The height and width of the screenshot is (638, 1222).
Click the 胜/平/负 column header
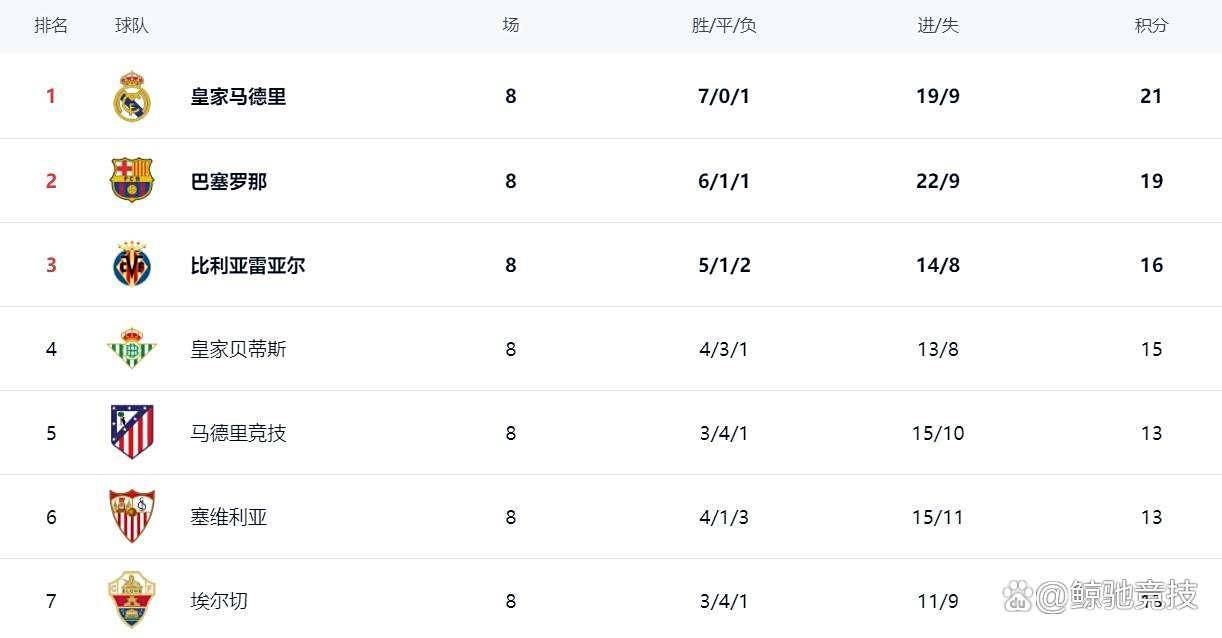coord(724,26)
